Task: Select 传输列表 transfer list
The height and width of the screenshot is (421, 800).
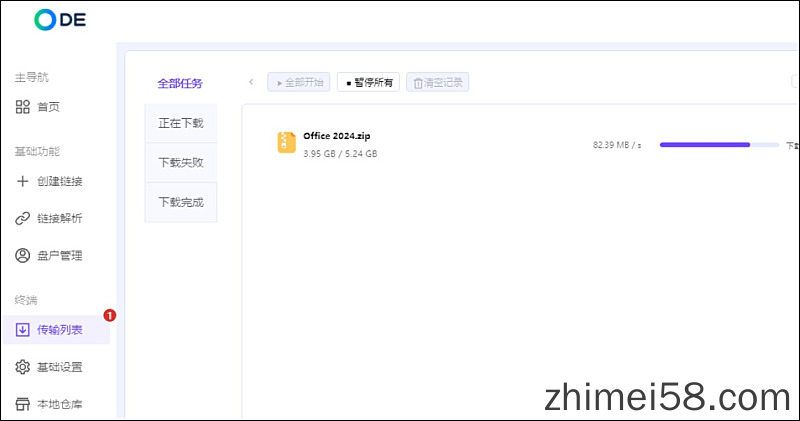Action: [59, 329]
